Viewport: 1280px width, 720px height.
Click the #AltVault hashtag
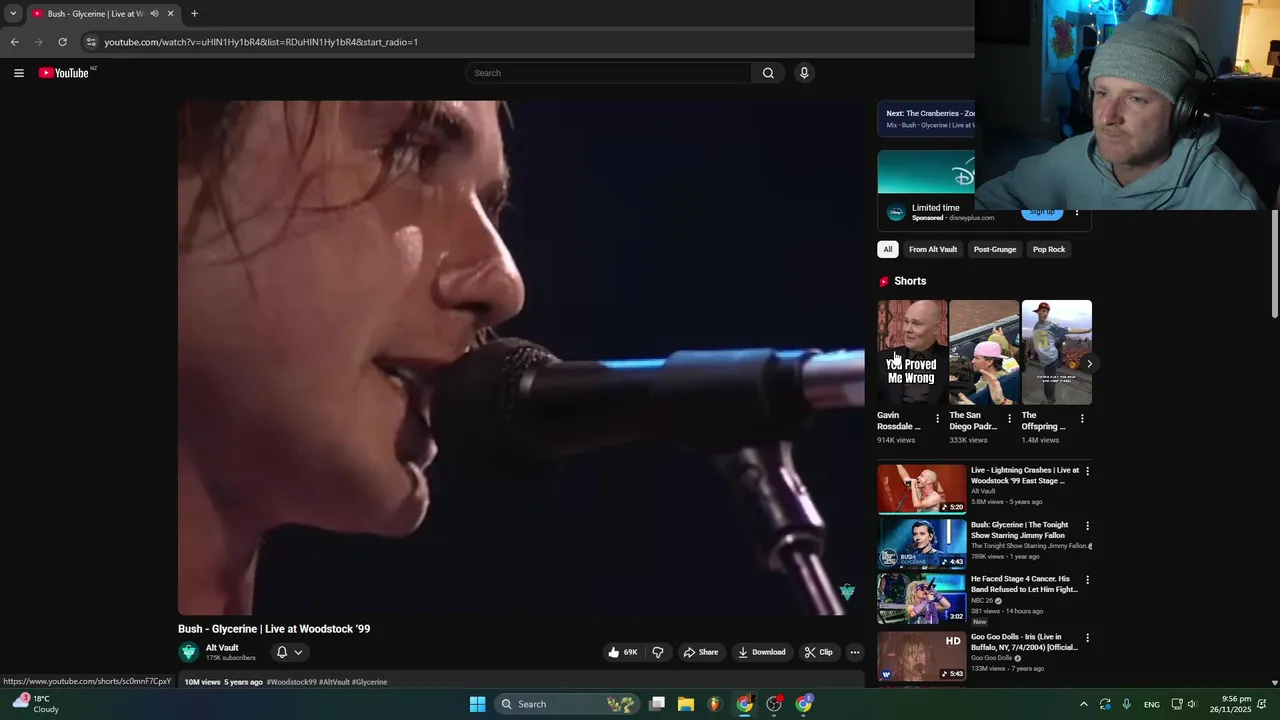pyautogui.click(x=334, y=682)
